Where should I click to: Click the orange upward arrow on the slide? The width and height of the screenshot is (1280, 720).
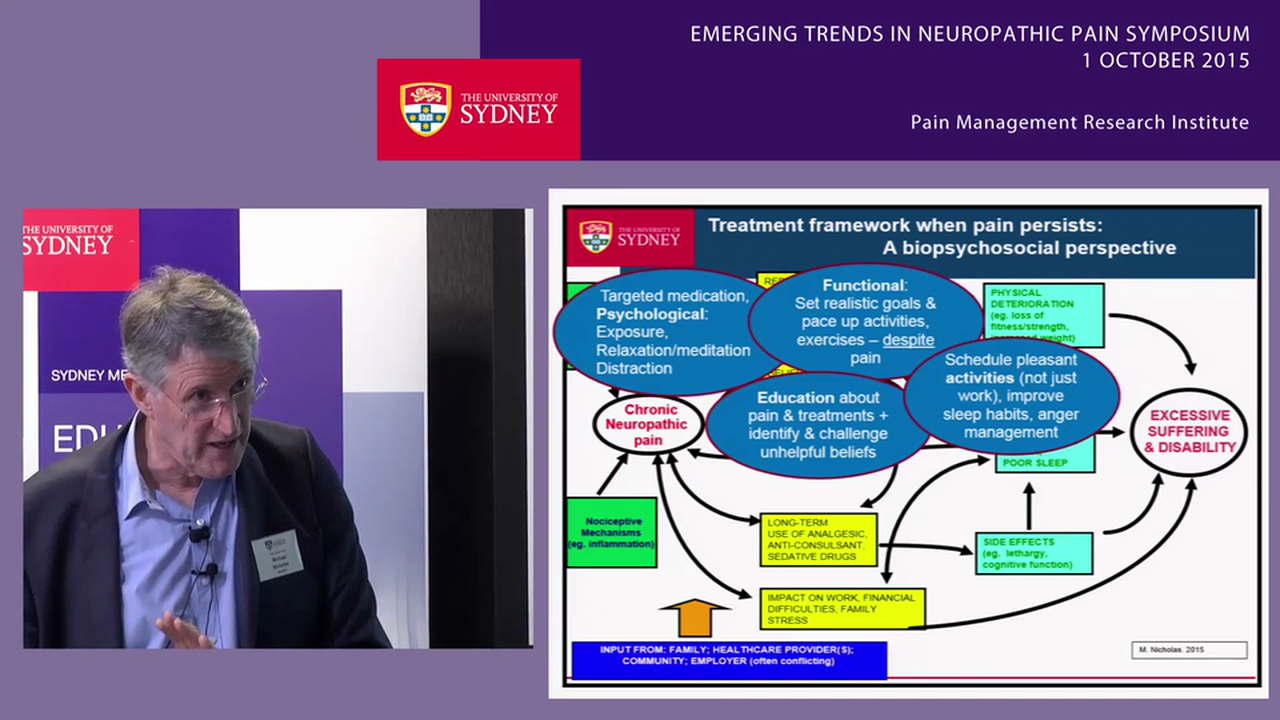[697, 615]
